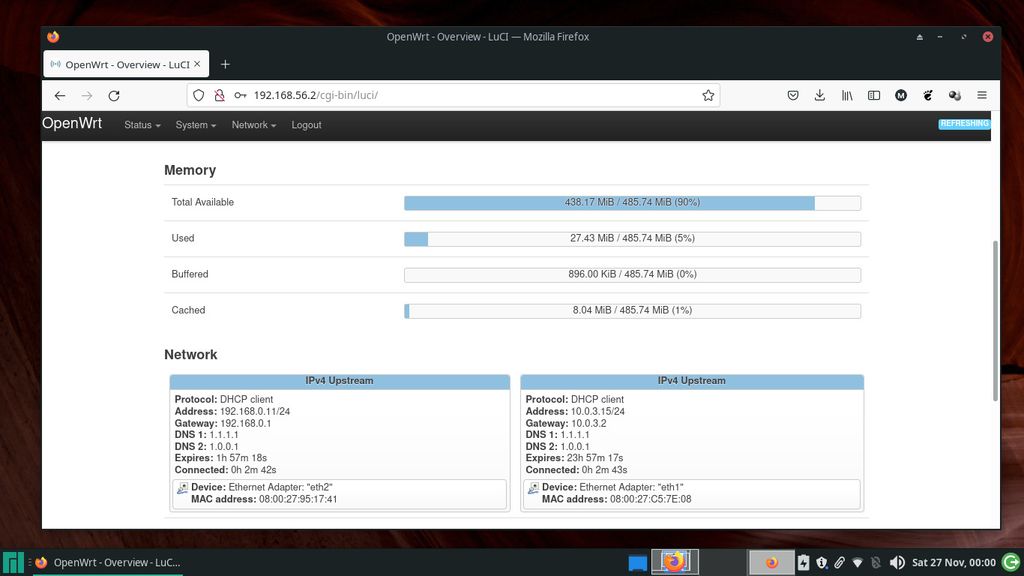This screenshot has height=576, width=1024.
Task: Open a new browser tab
Action: (225, 62)
